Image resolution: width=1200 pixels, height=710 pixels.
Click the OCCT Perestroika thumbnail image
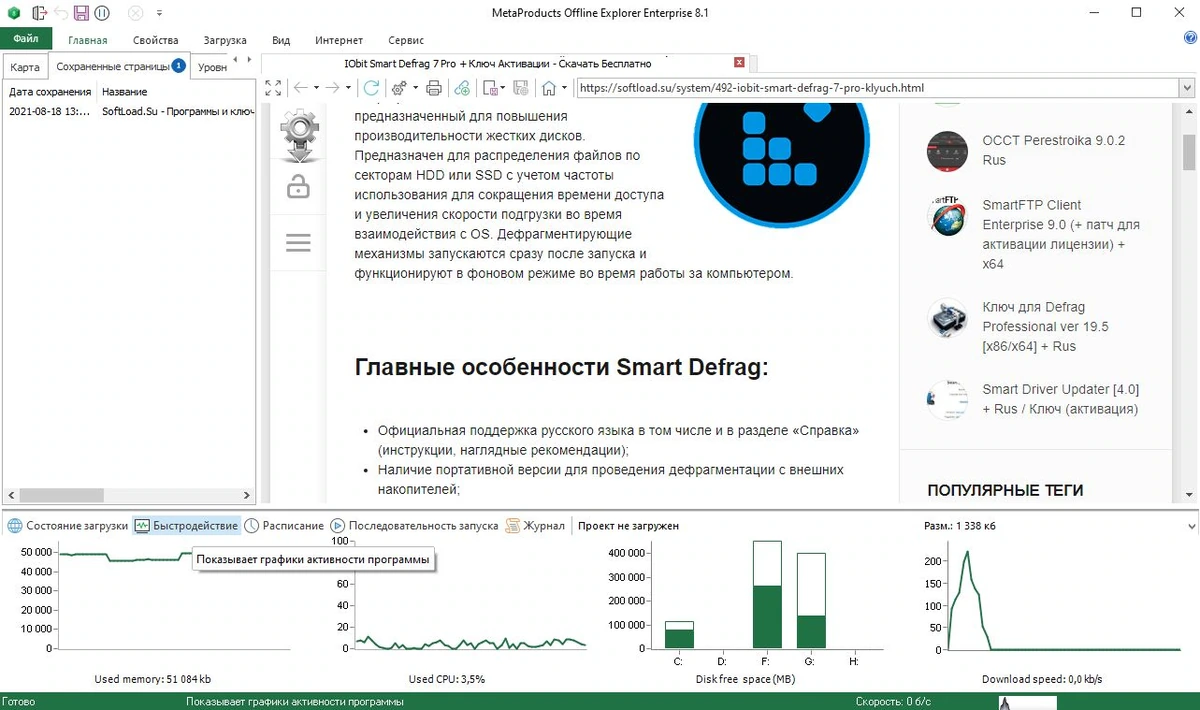(946, 150)
